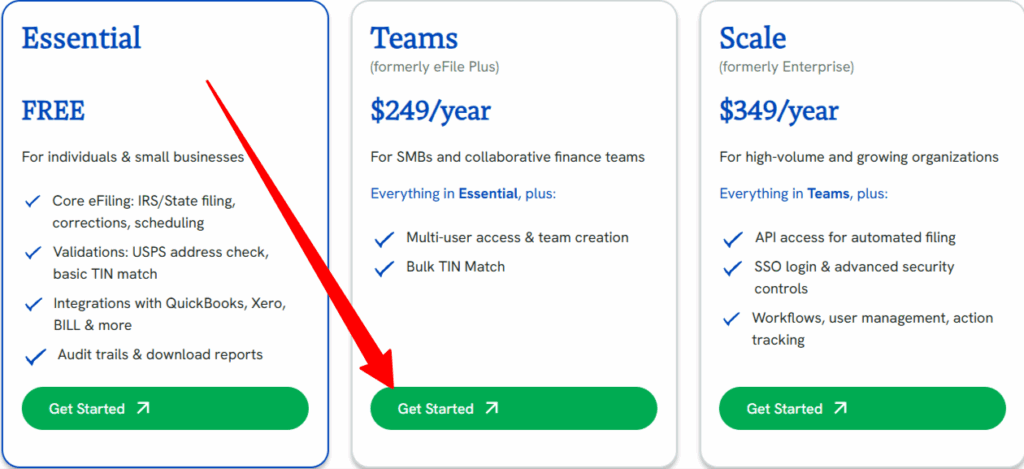Click the checkmark beside SSO login & advanced security
Screen dimensions: 1024x469
pos(733,268)
